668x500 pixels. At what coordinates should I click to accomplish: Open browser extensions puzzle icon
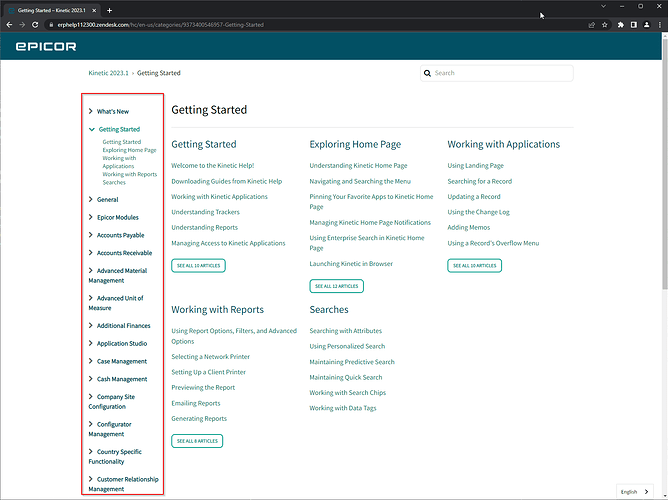[621, 25]
